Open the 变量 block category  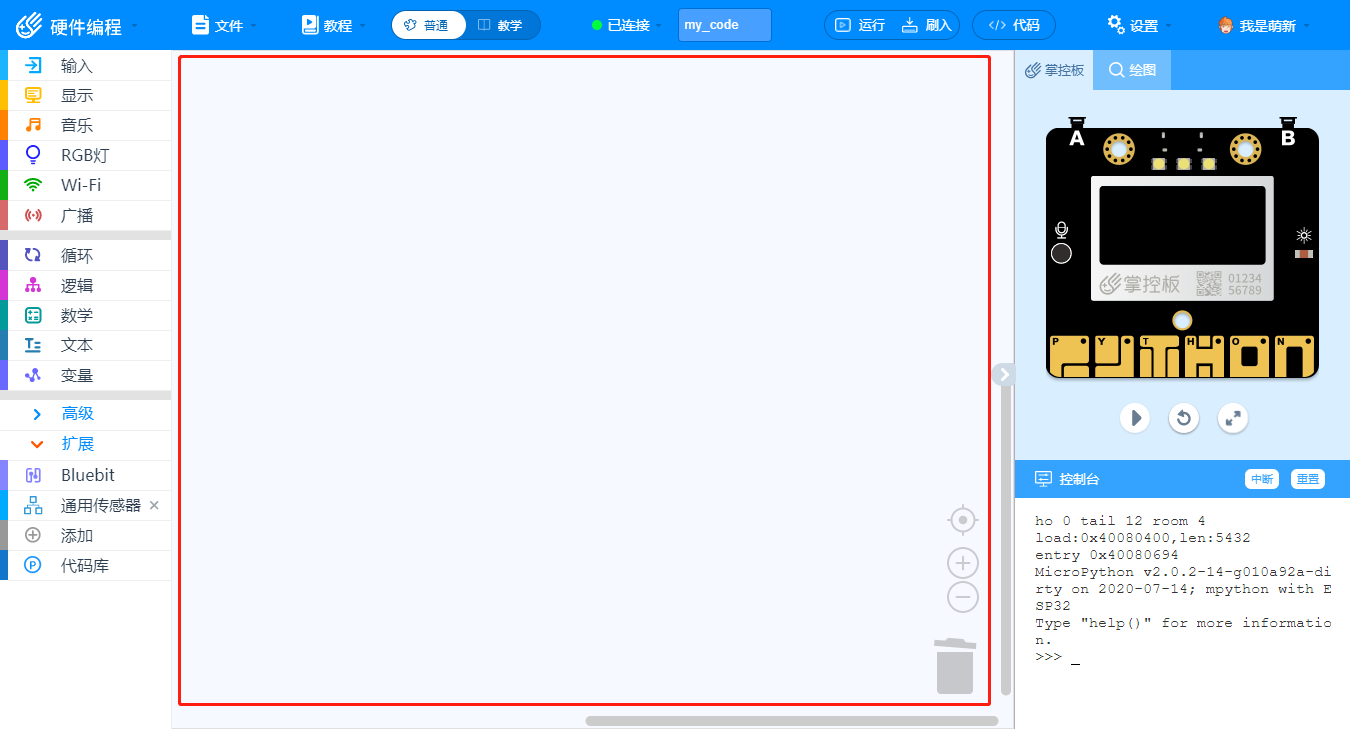pos(86,376)
